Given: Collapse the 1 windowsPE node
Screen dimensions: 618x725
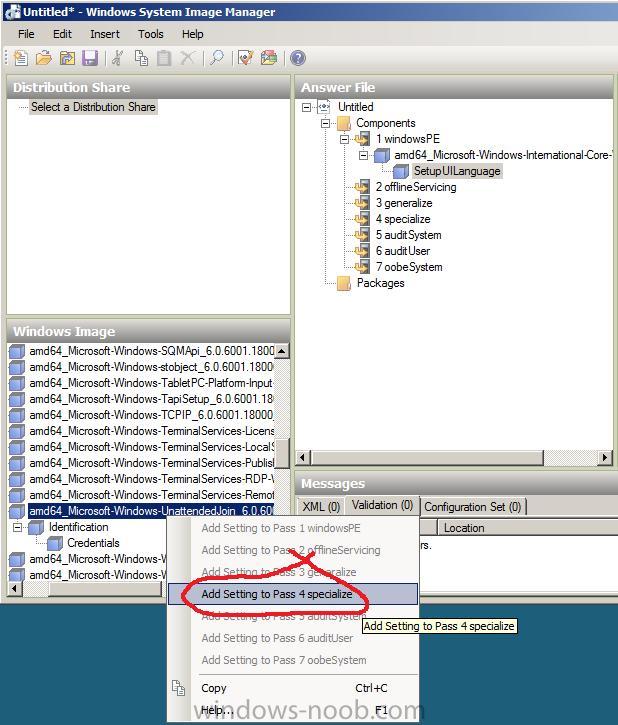Looking at the screenshot, I should pyautogui.click(x=344, y=139).
